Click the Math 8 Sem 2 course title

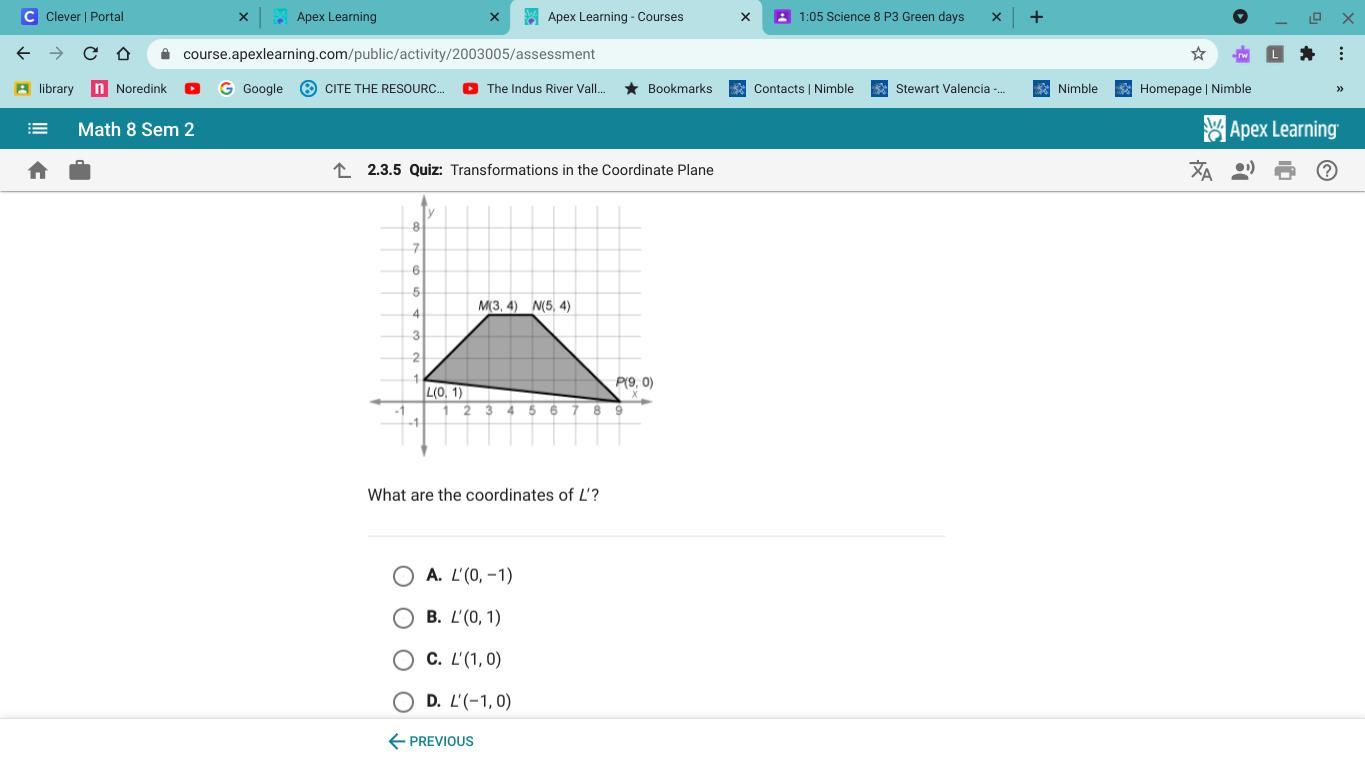coord(136,129)
